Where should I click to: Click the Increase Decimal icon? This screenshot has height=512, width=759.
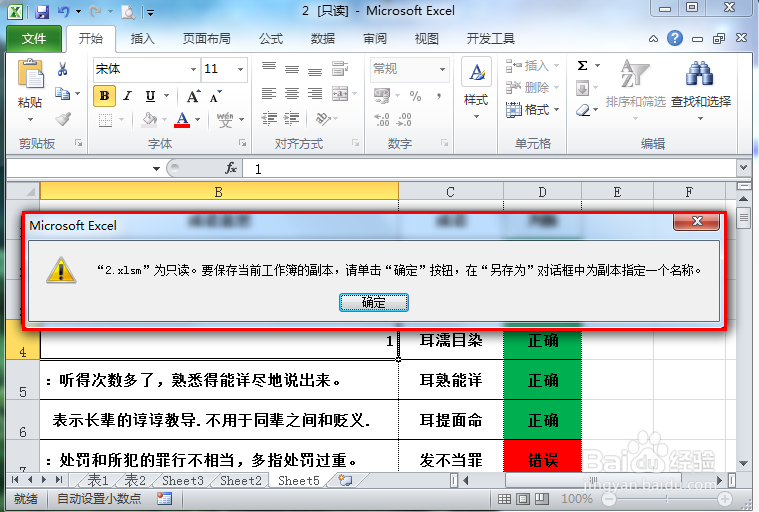tap(382, 120)
